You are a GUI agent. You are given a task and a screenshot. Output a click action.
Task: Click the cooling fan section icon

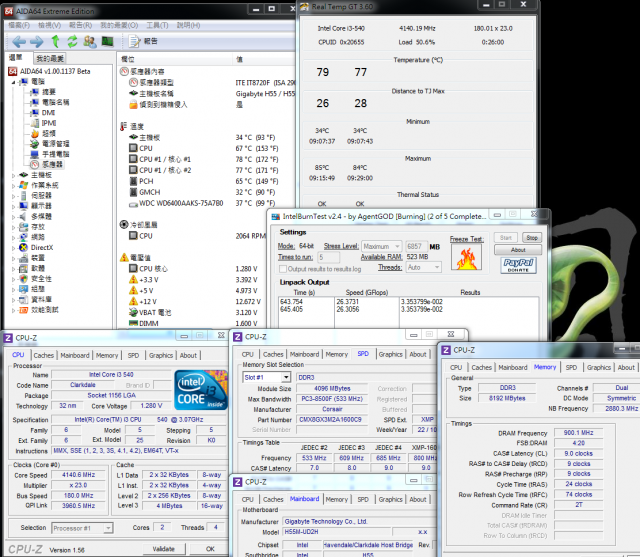click(x=124, y=224)
